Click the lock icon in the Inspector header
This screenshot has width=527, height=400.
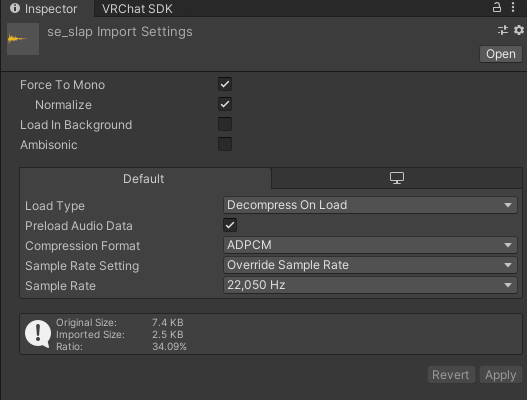(x=496, y=7)
